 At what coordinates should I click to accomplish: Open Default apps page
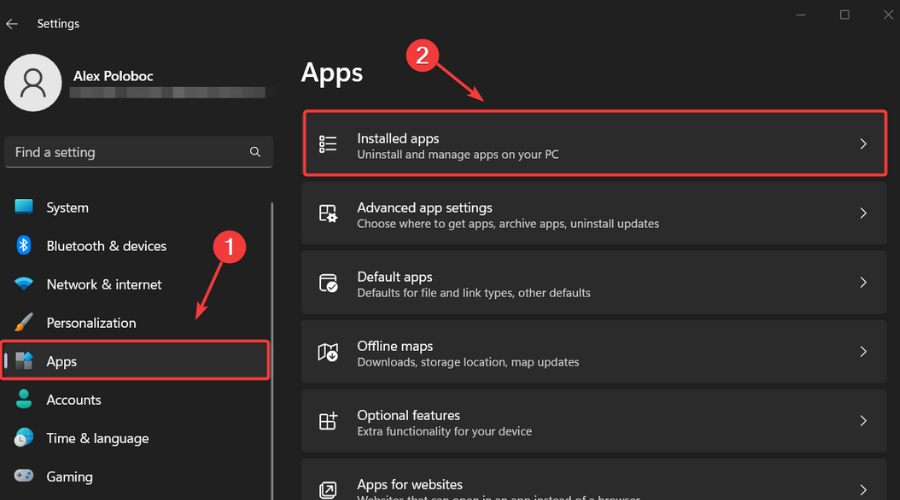[x=594, y=282]
